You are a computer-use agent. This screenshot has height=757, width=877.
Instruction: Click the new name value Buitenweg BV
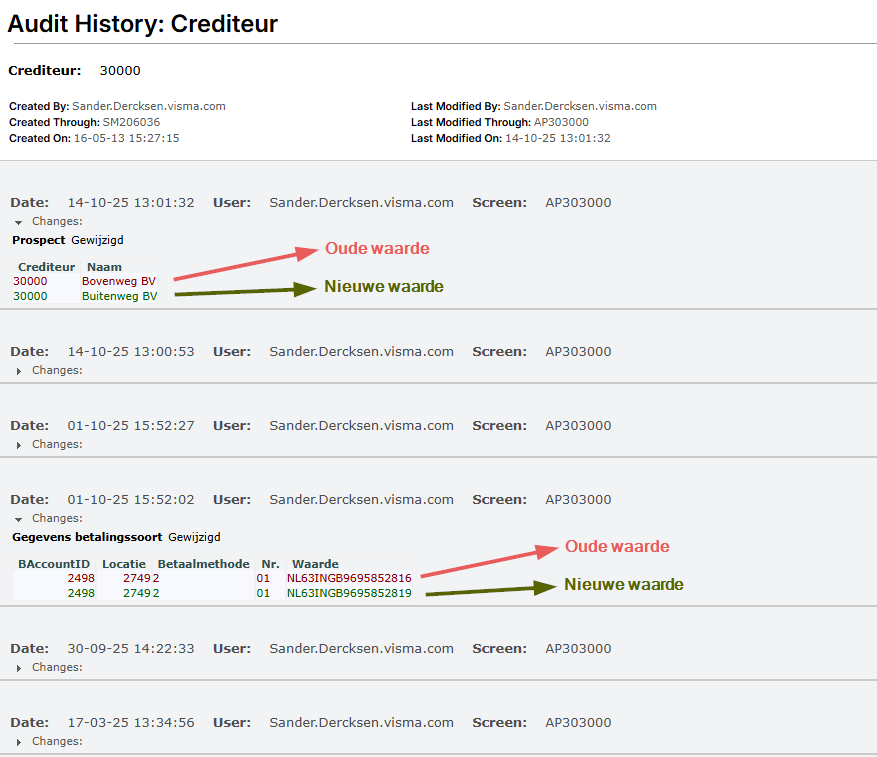[119, 296]
